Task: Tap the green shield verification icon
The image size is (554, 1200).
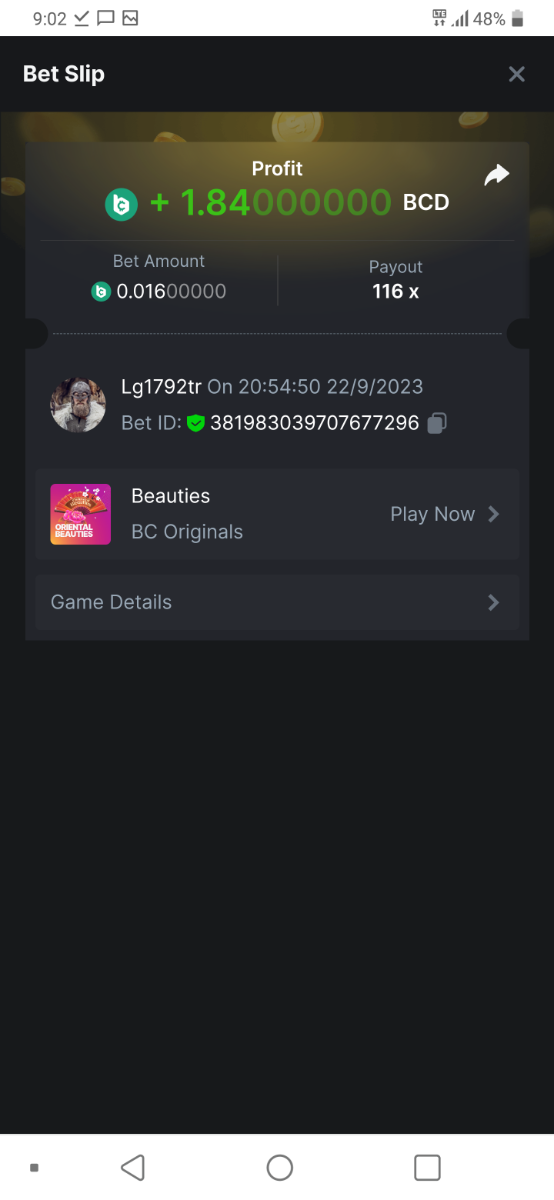Action: (196, 423)
